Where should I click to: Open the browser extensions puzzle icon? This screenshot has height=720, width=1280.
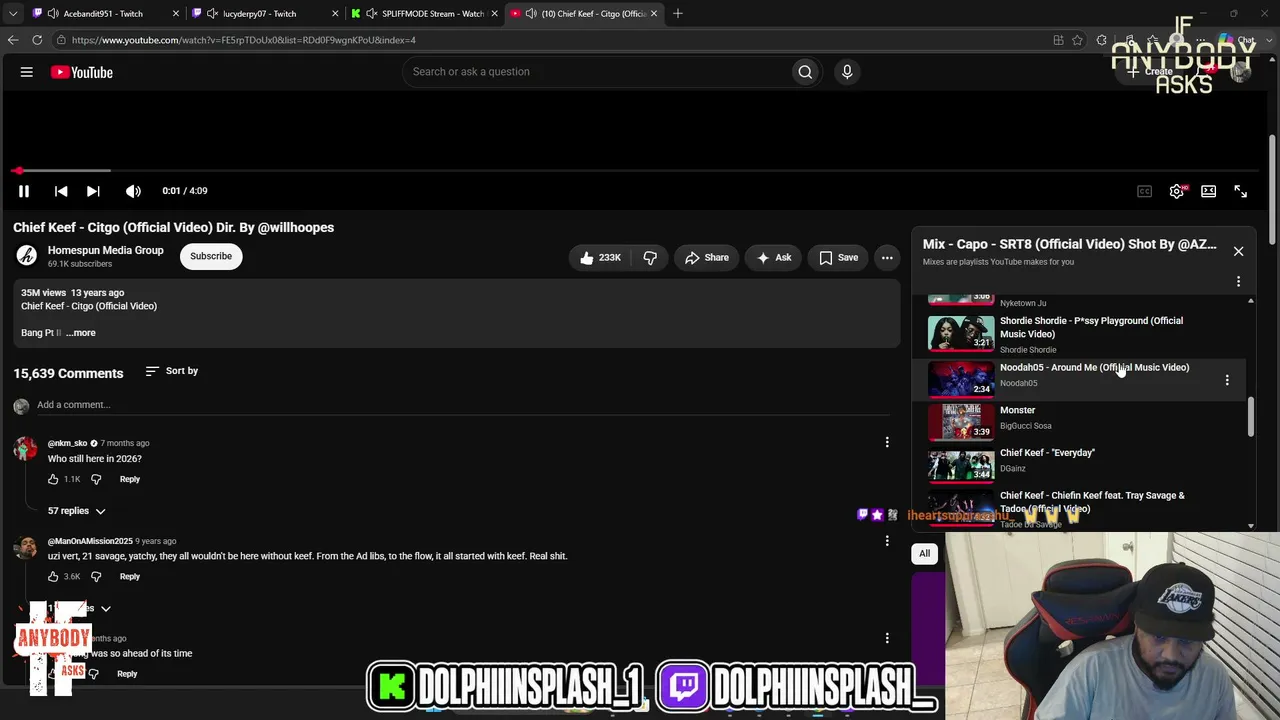[1102, 40]
